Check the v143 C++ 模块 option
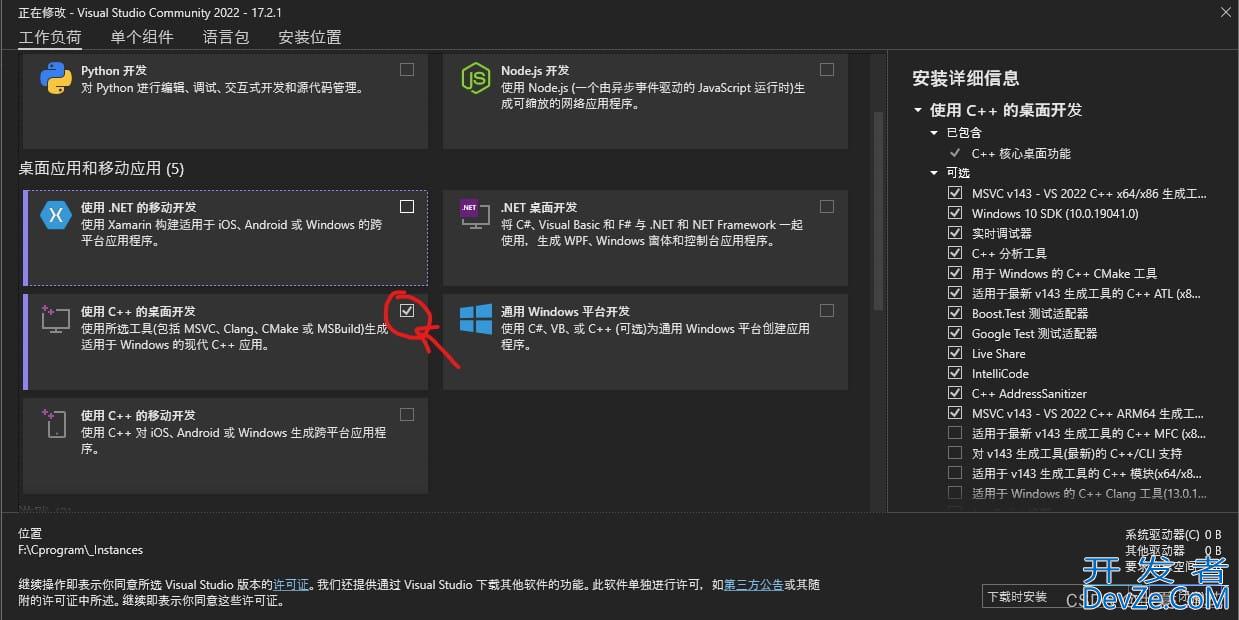This screenshot has height=620, width=1239. (x=955, y=473)
